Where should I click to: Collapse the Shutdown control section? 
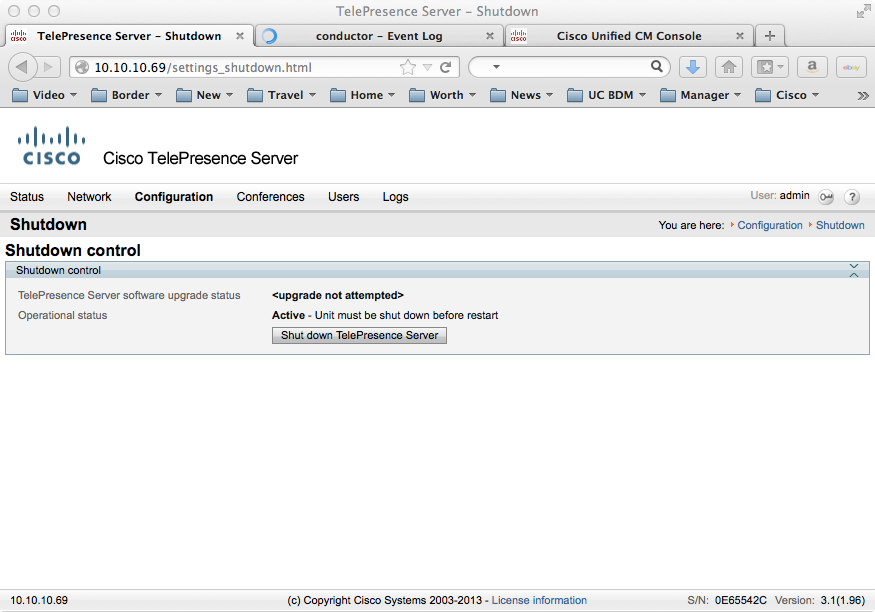pos(854,270)
